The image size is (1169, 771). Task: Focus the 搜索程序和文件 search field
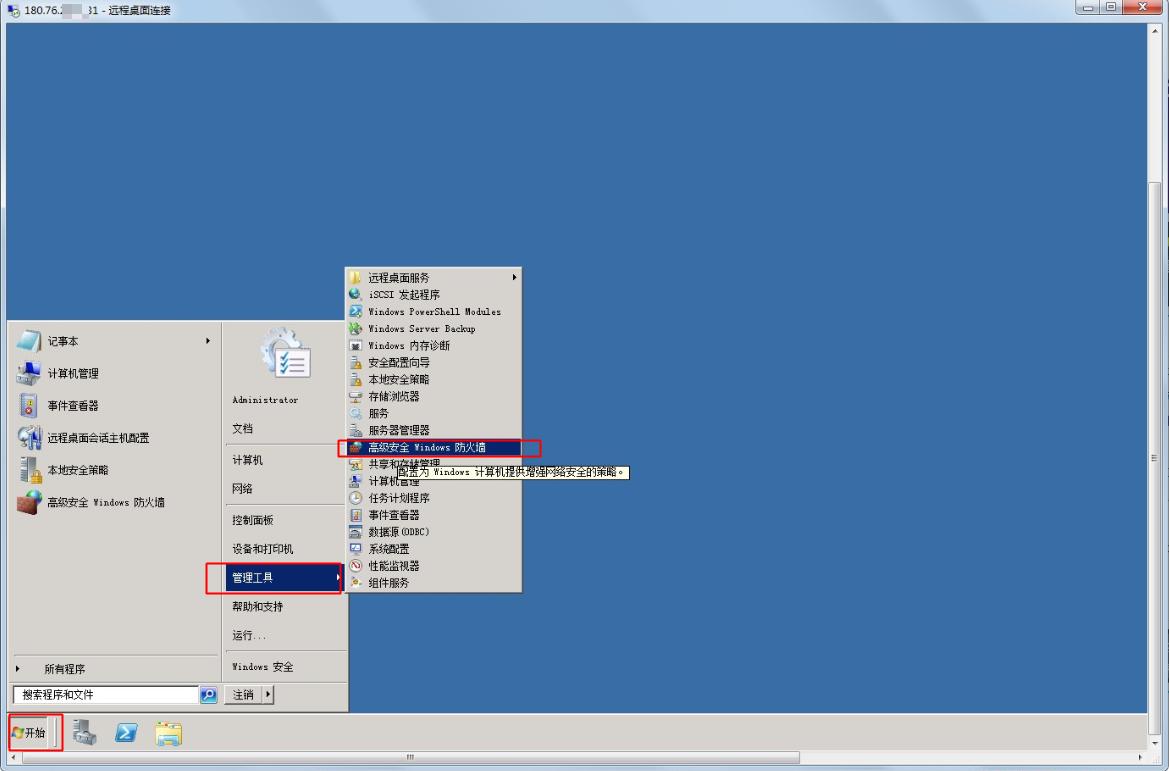click(105, 695)
